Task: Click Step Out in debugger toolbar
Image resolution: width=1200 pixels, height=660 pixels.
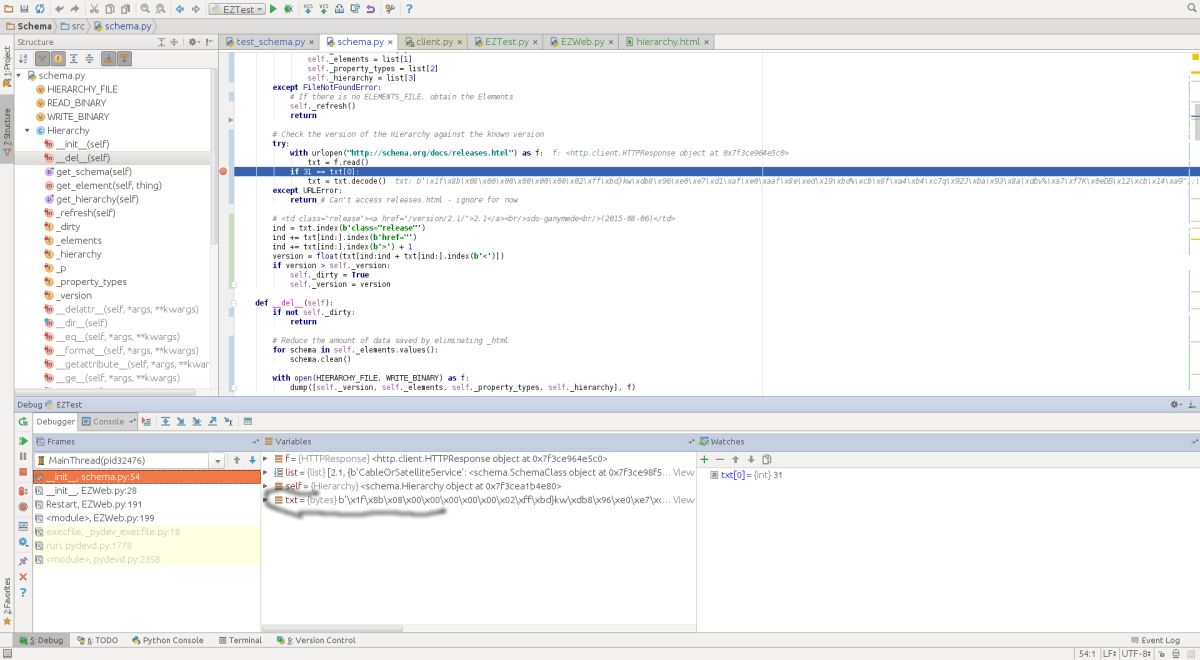Action: (212, 421)
